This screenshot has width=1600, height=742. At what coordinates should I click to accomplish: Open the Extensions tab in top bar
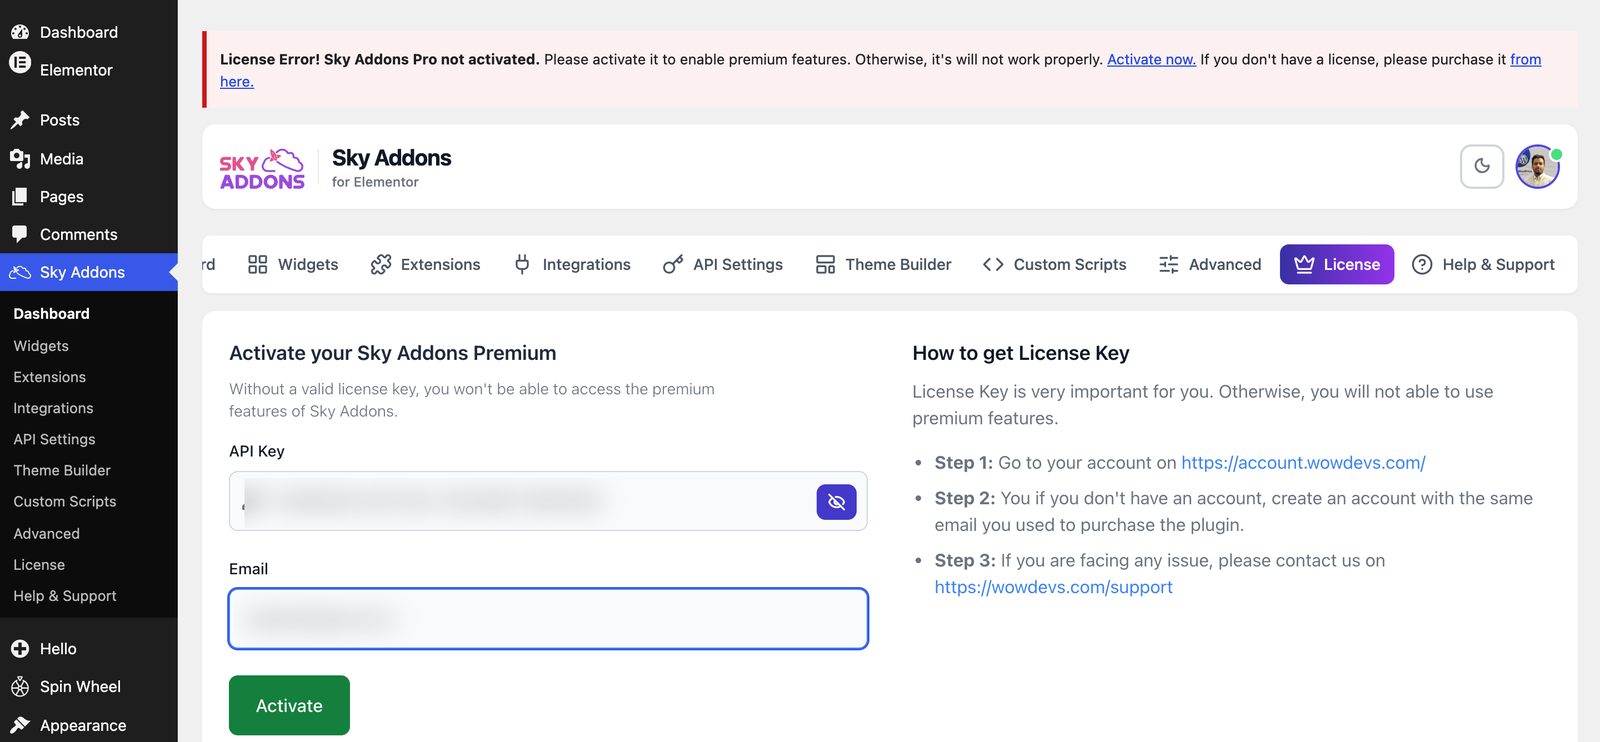425,264
